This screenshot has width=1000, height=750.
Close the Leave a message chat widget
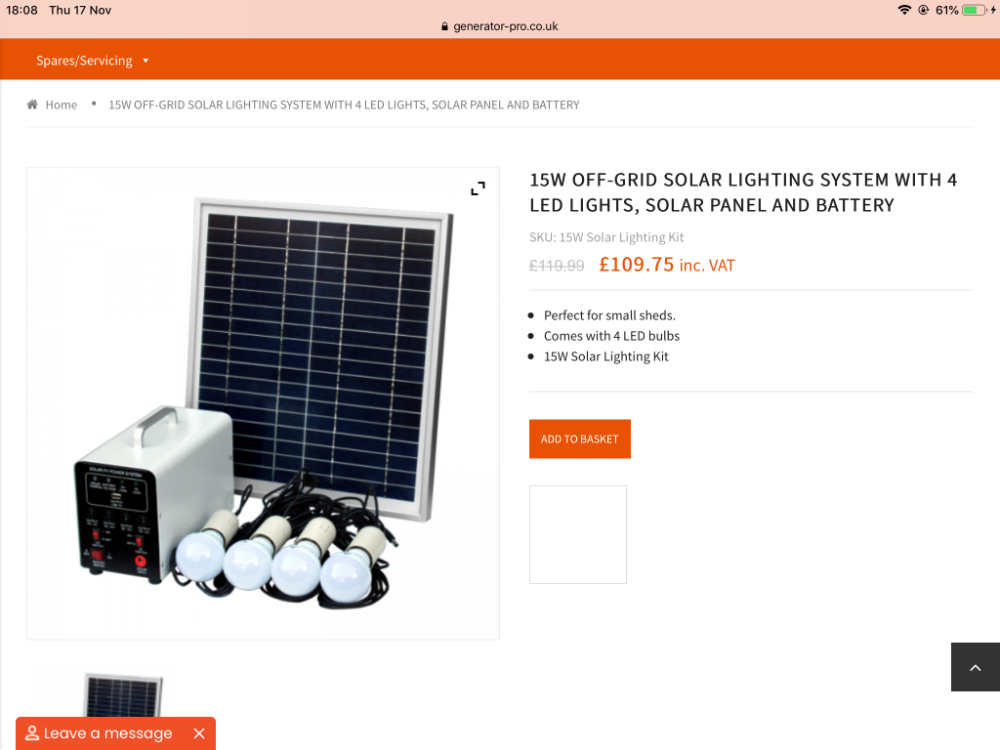pos(199,733)
